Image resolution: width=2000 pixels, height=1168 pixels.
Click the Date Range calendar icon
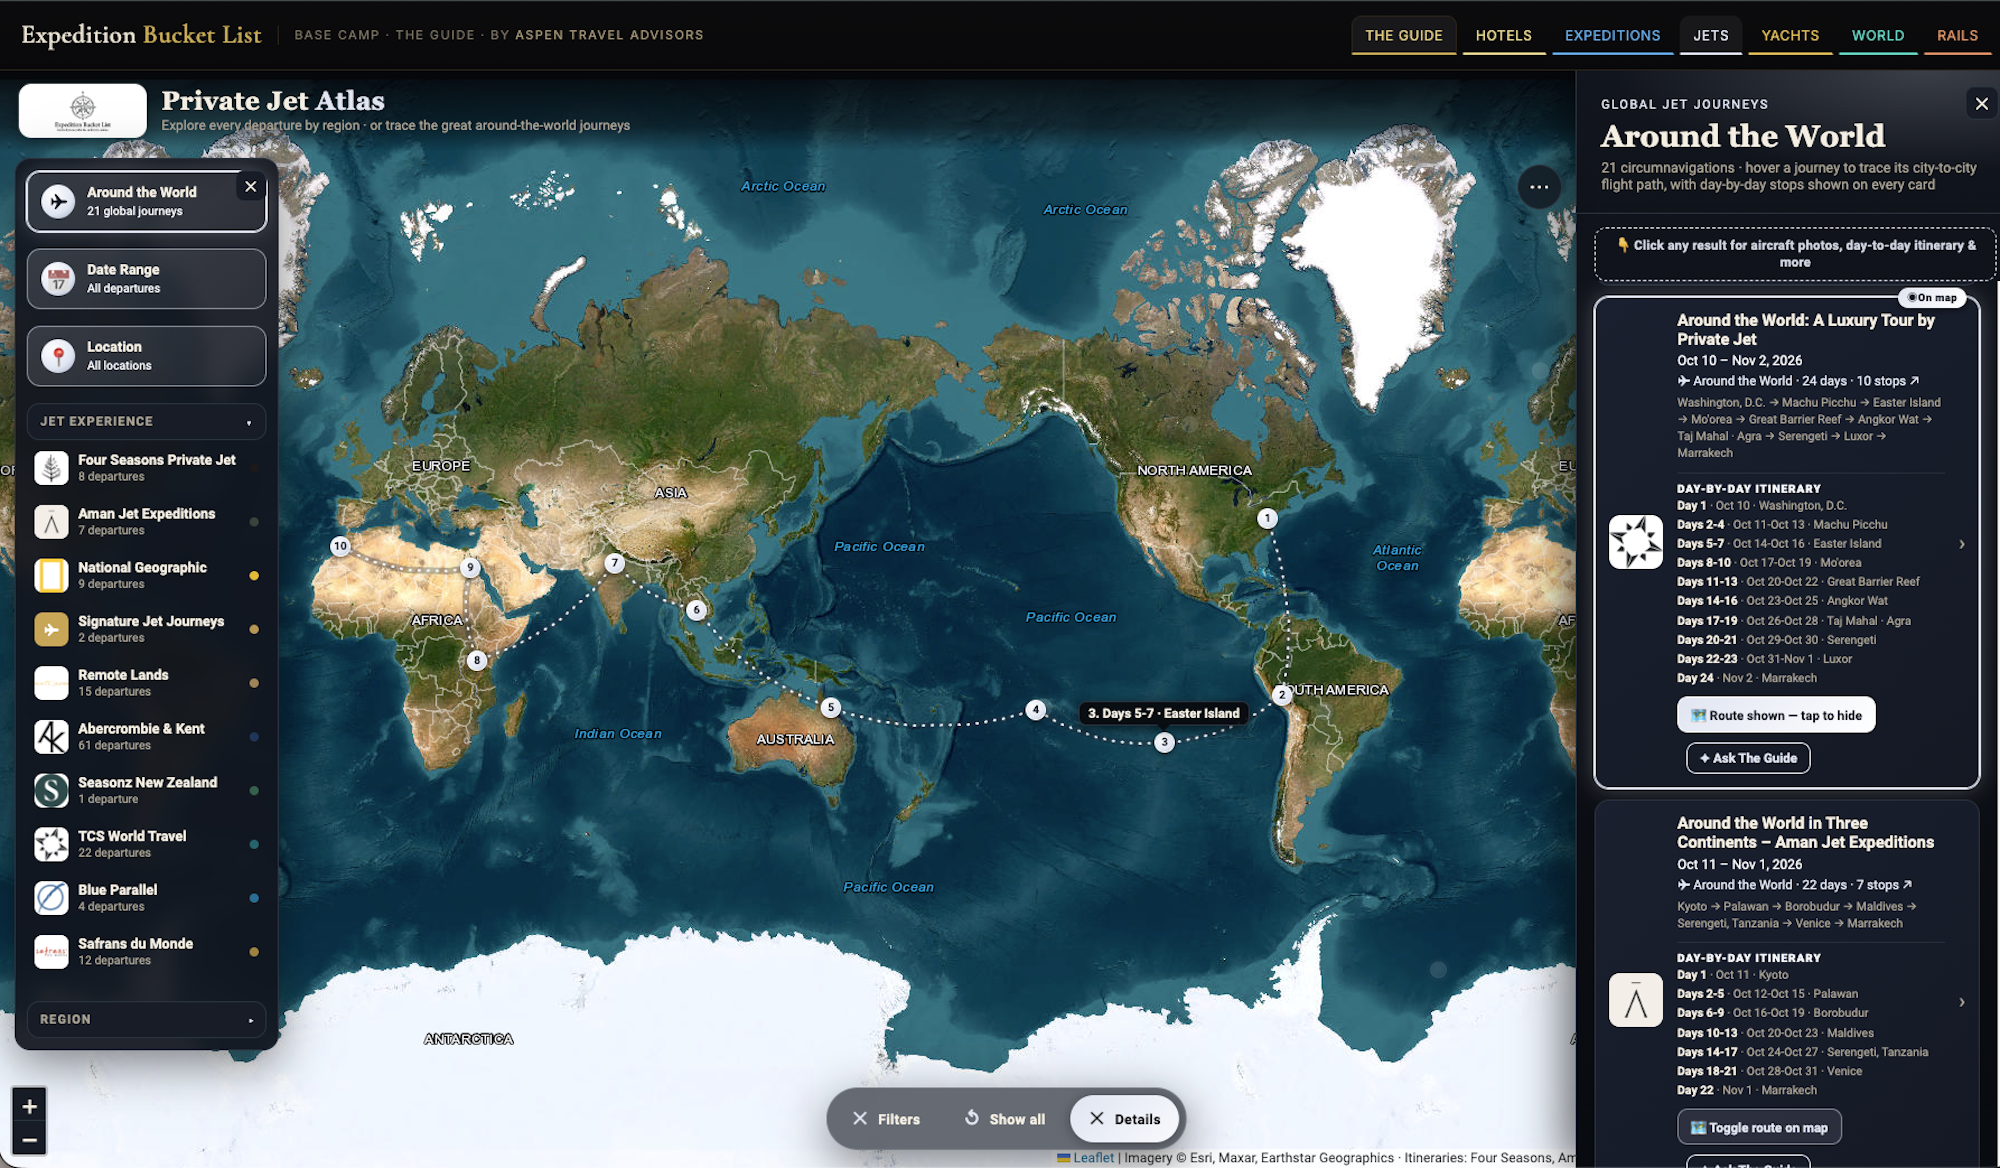click(58, 279)
